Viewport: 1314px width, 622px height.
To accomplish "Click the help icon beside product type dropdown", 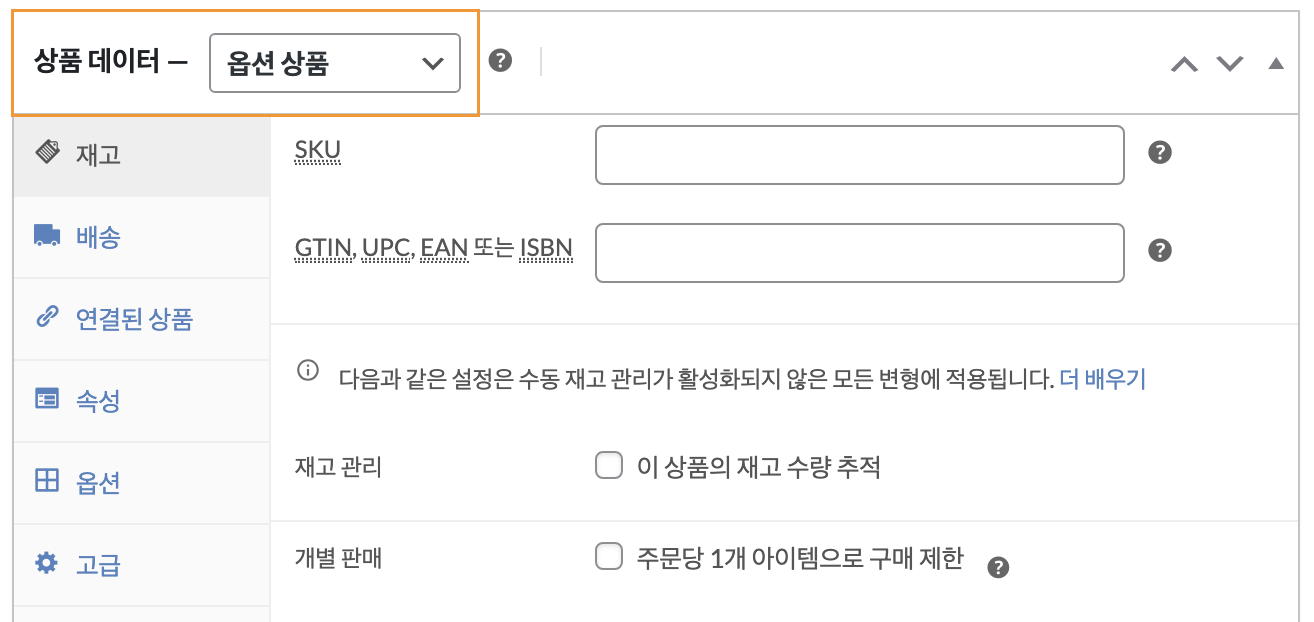I will pyautogui.click(x=500, y=61).
